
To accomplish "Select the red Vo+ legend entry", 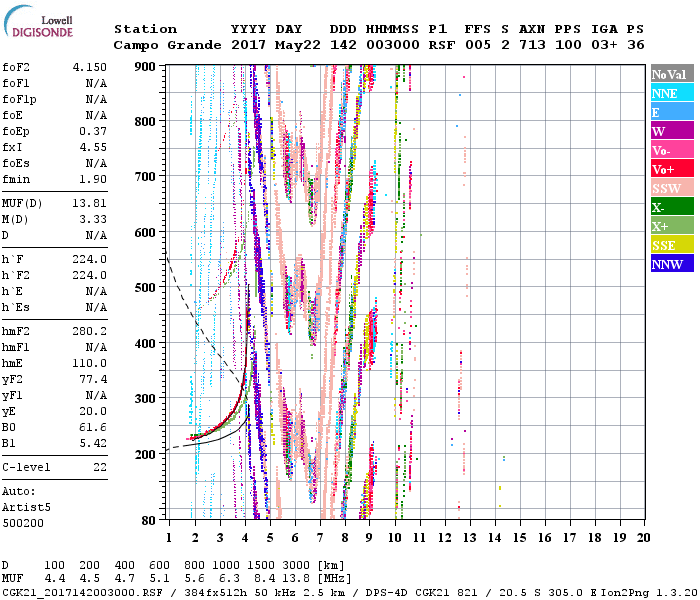I will coord(672,169).
